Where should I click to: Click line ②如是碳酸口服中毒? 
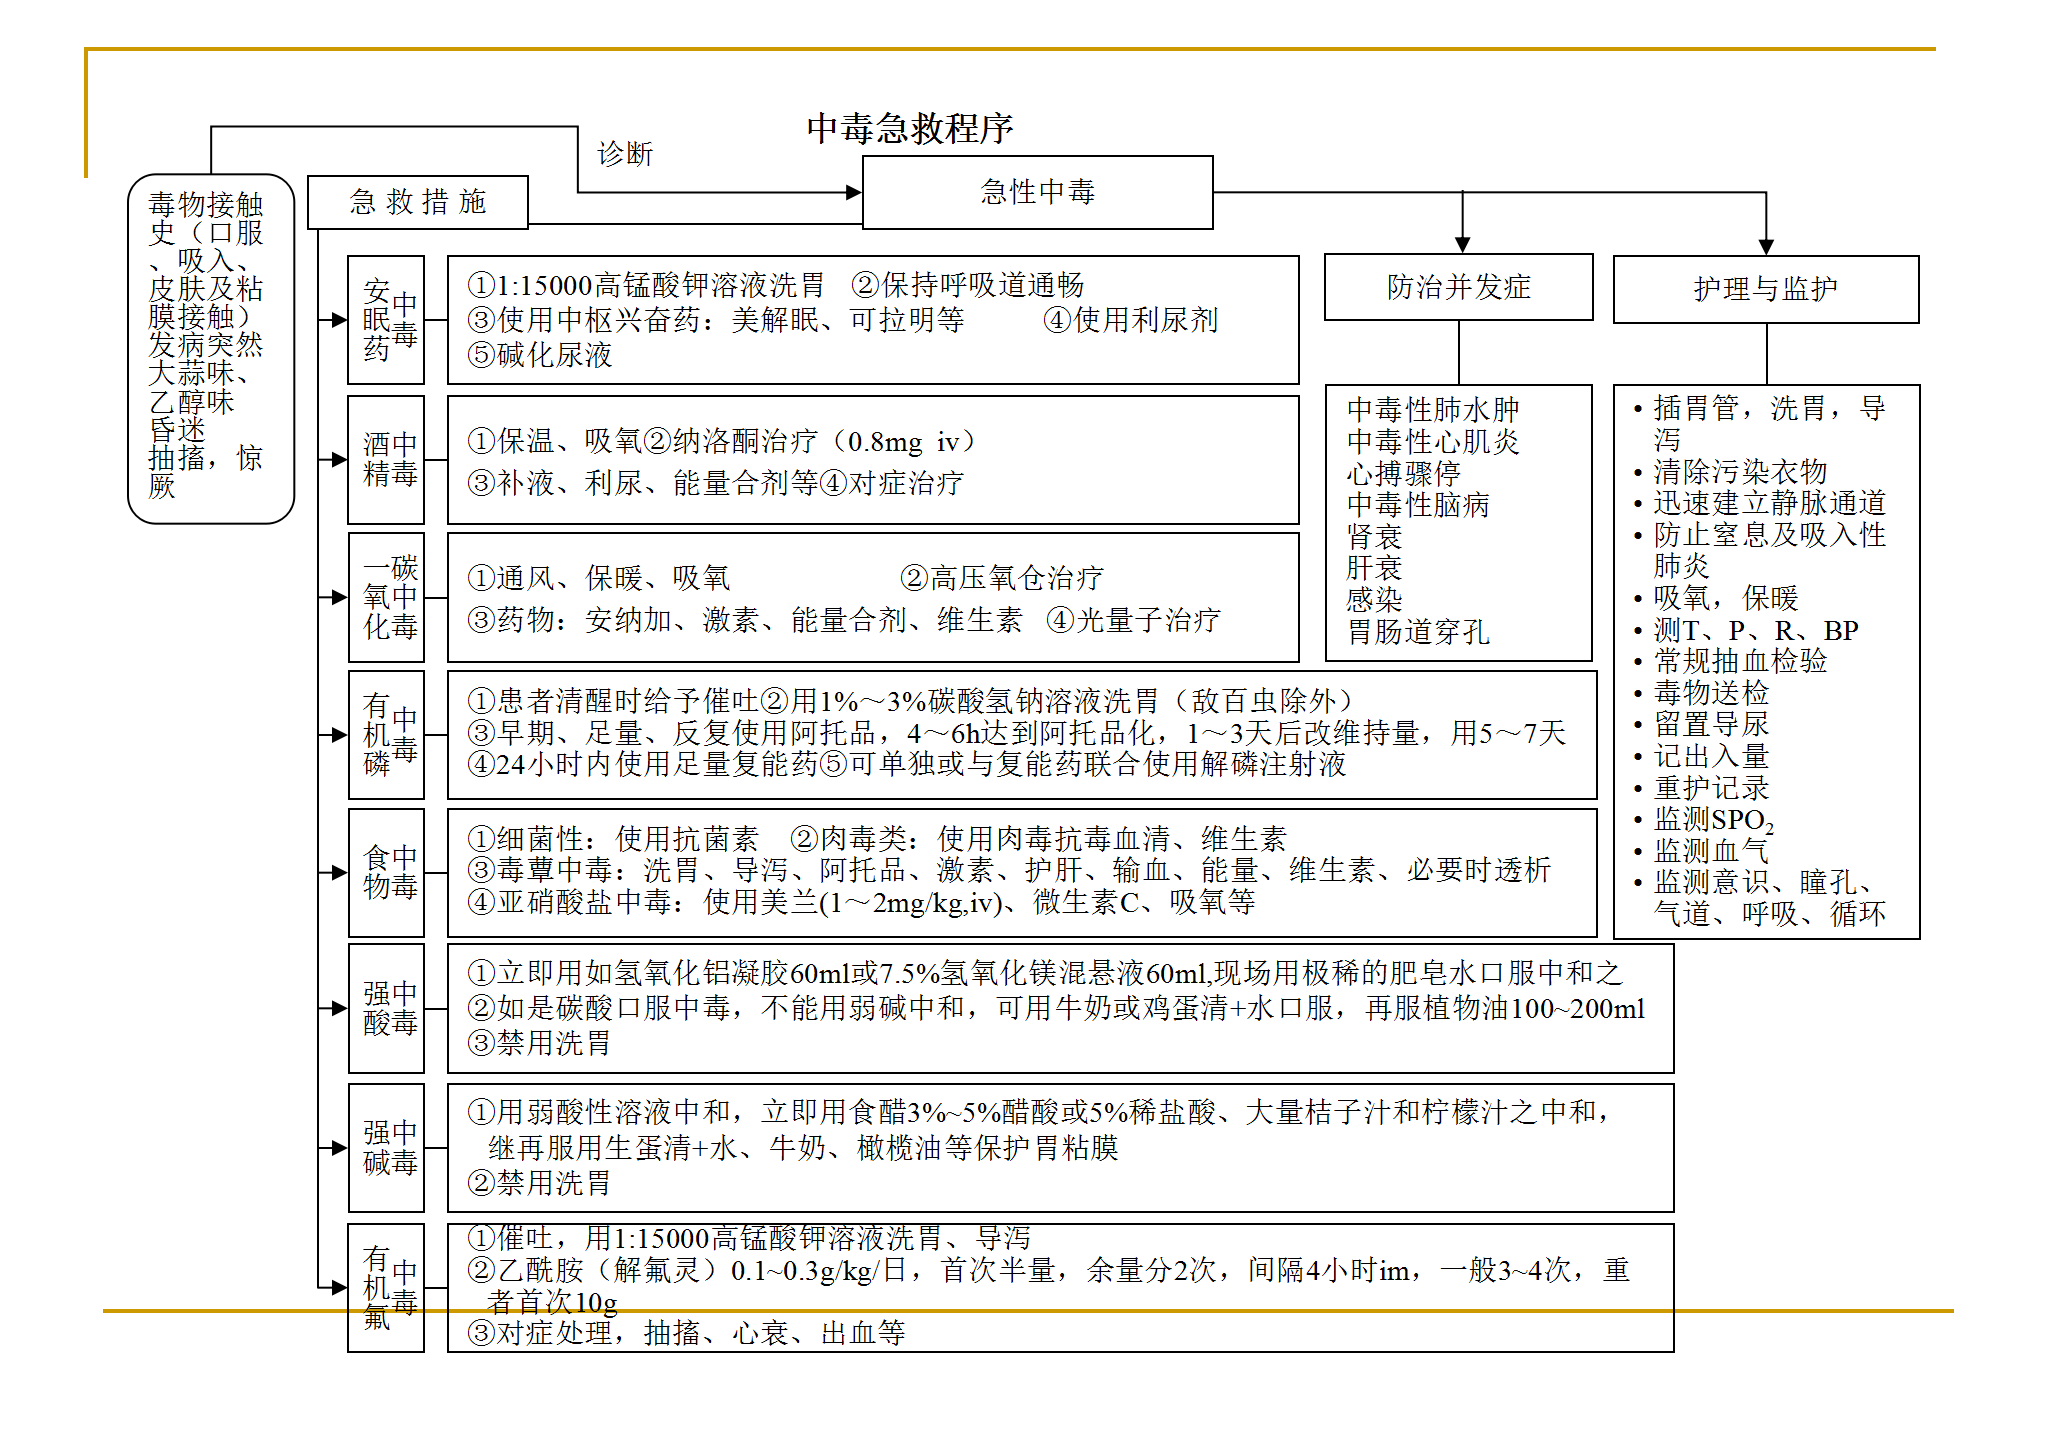pyautogui.click(x=1056, y=1008)
